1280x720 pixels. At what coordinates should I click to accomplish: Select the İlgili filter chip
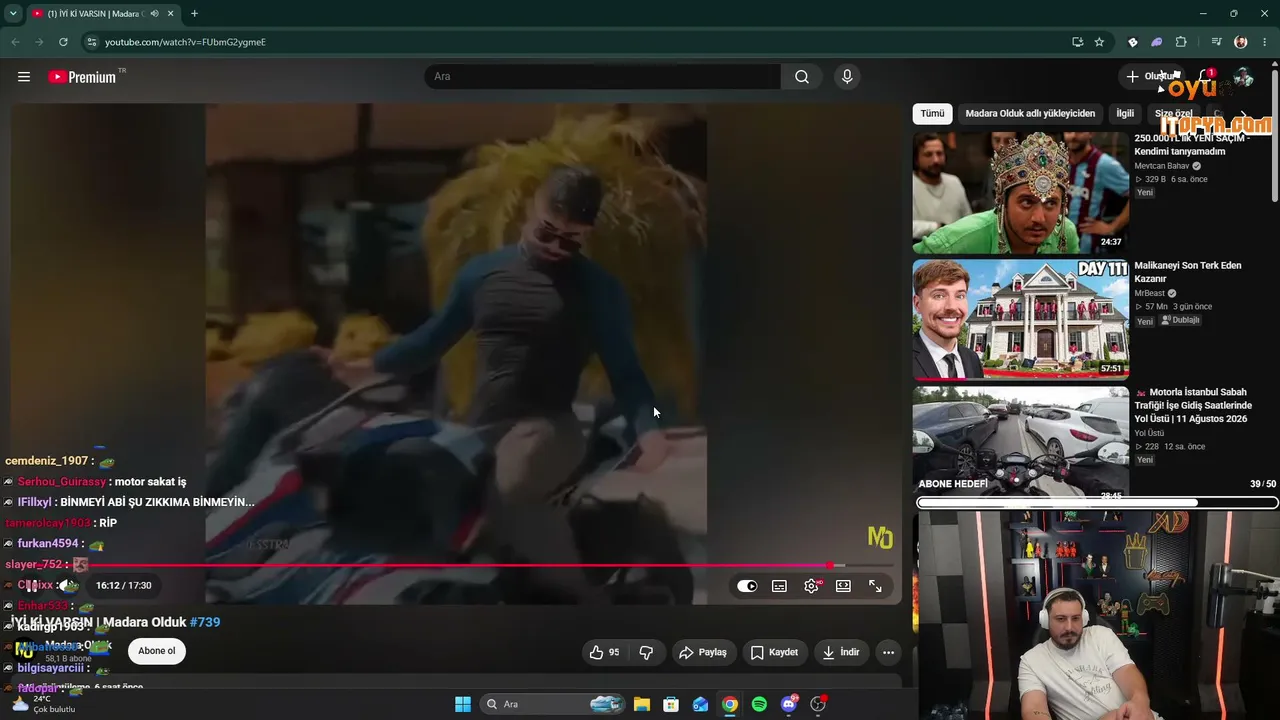click(1125, 114)
